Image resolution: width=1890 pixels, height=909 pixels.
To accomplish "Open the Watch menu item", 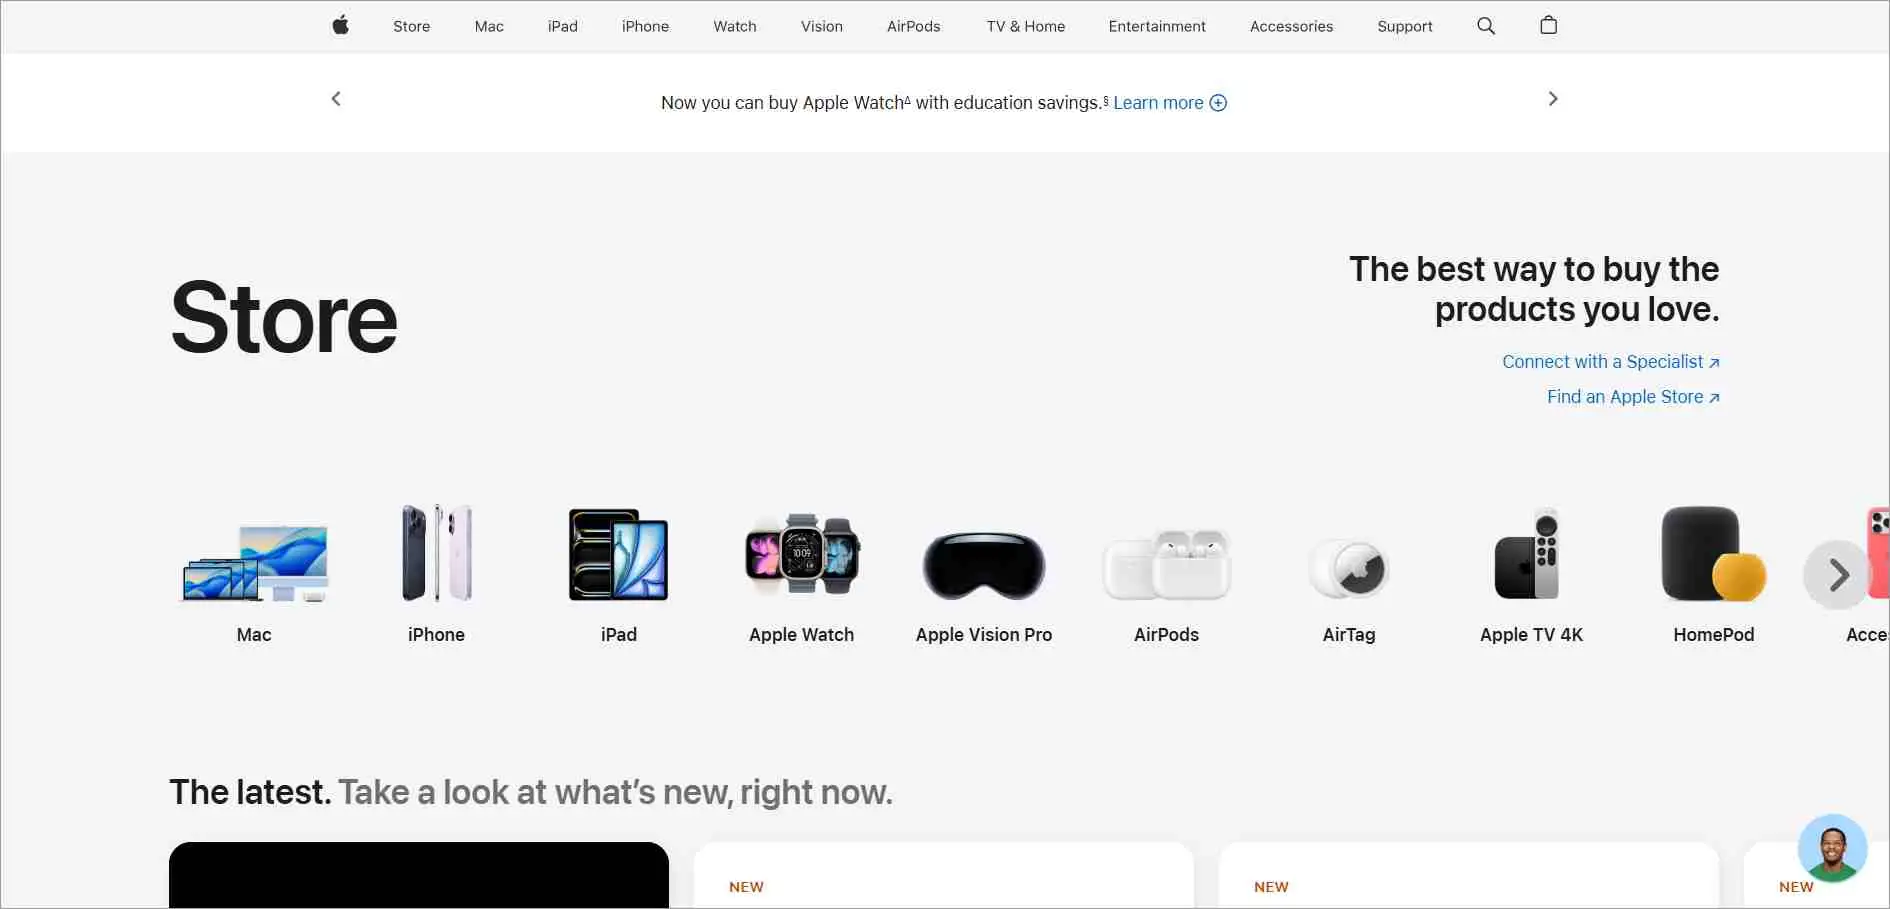I will (735, 26).
